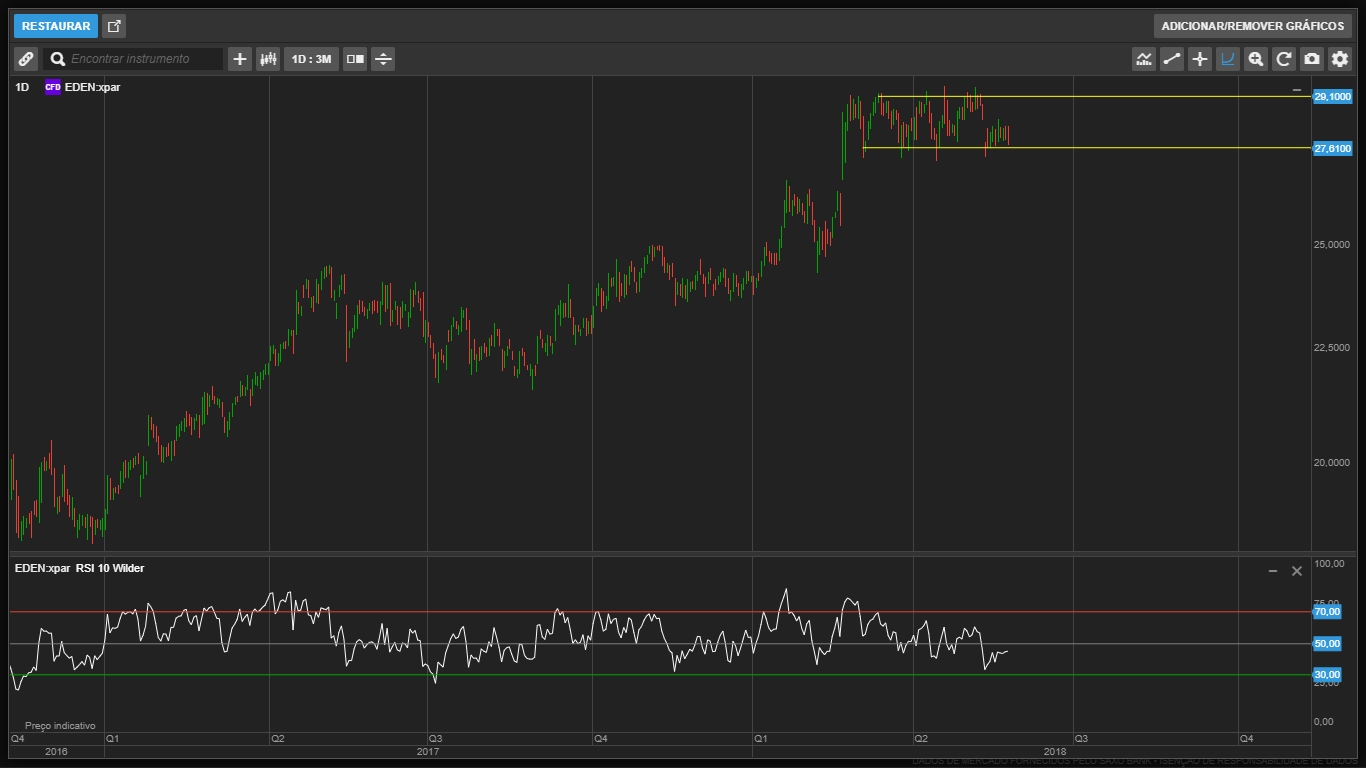Click the Encontrar instrumento search field
The image size is (1366, 768).
pos(140,59)
